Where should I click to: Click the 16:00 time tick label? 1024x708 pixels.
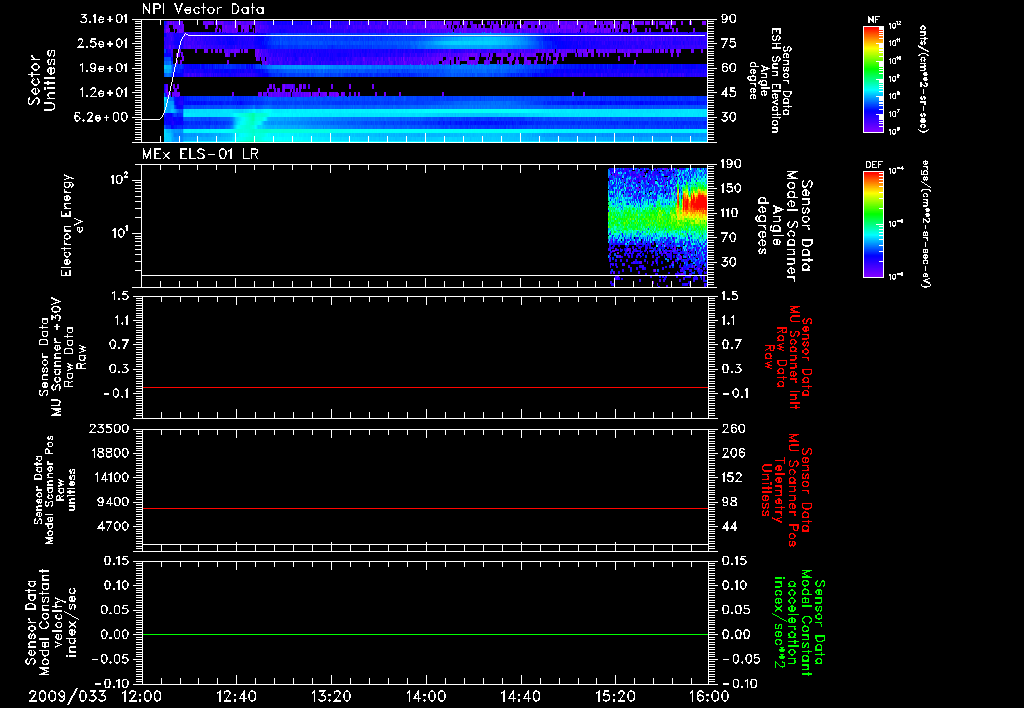click(x=709, y=696)
